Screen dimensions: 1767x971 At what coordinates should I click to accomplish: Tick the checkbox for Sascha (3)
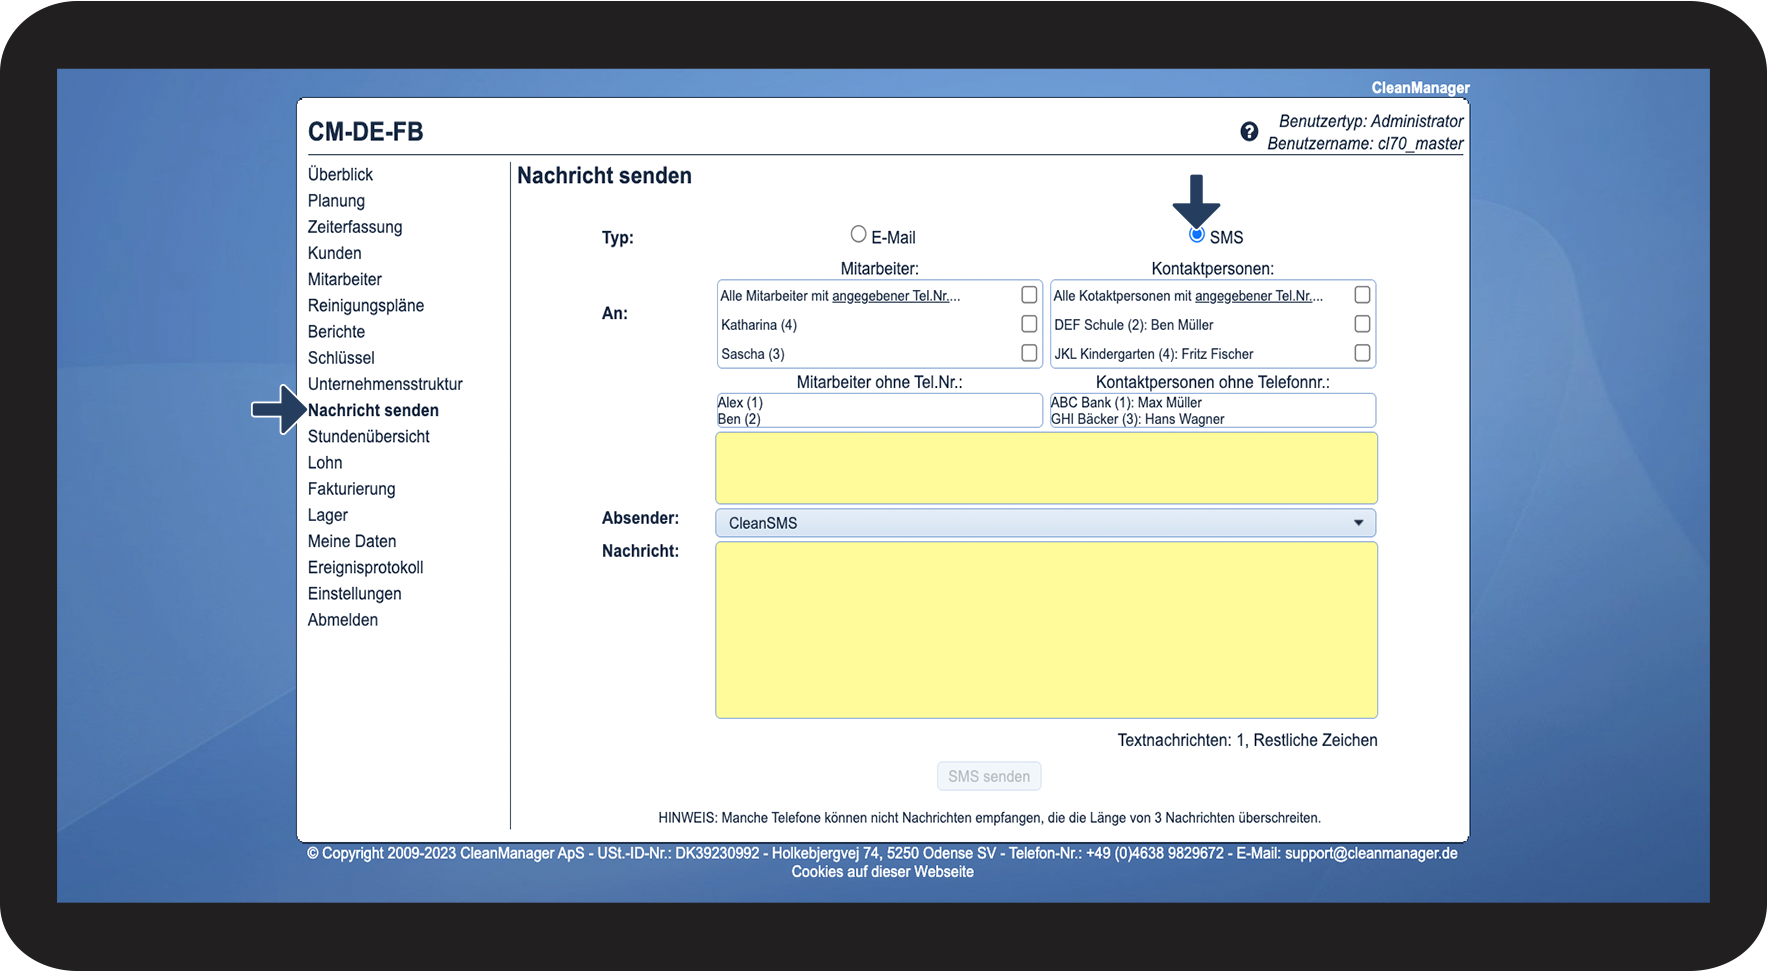1028,353
